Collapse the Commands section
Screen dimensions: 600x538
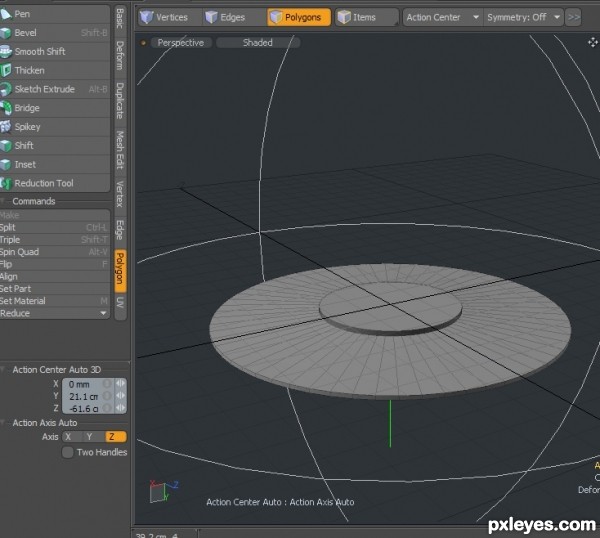2,201
